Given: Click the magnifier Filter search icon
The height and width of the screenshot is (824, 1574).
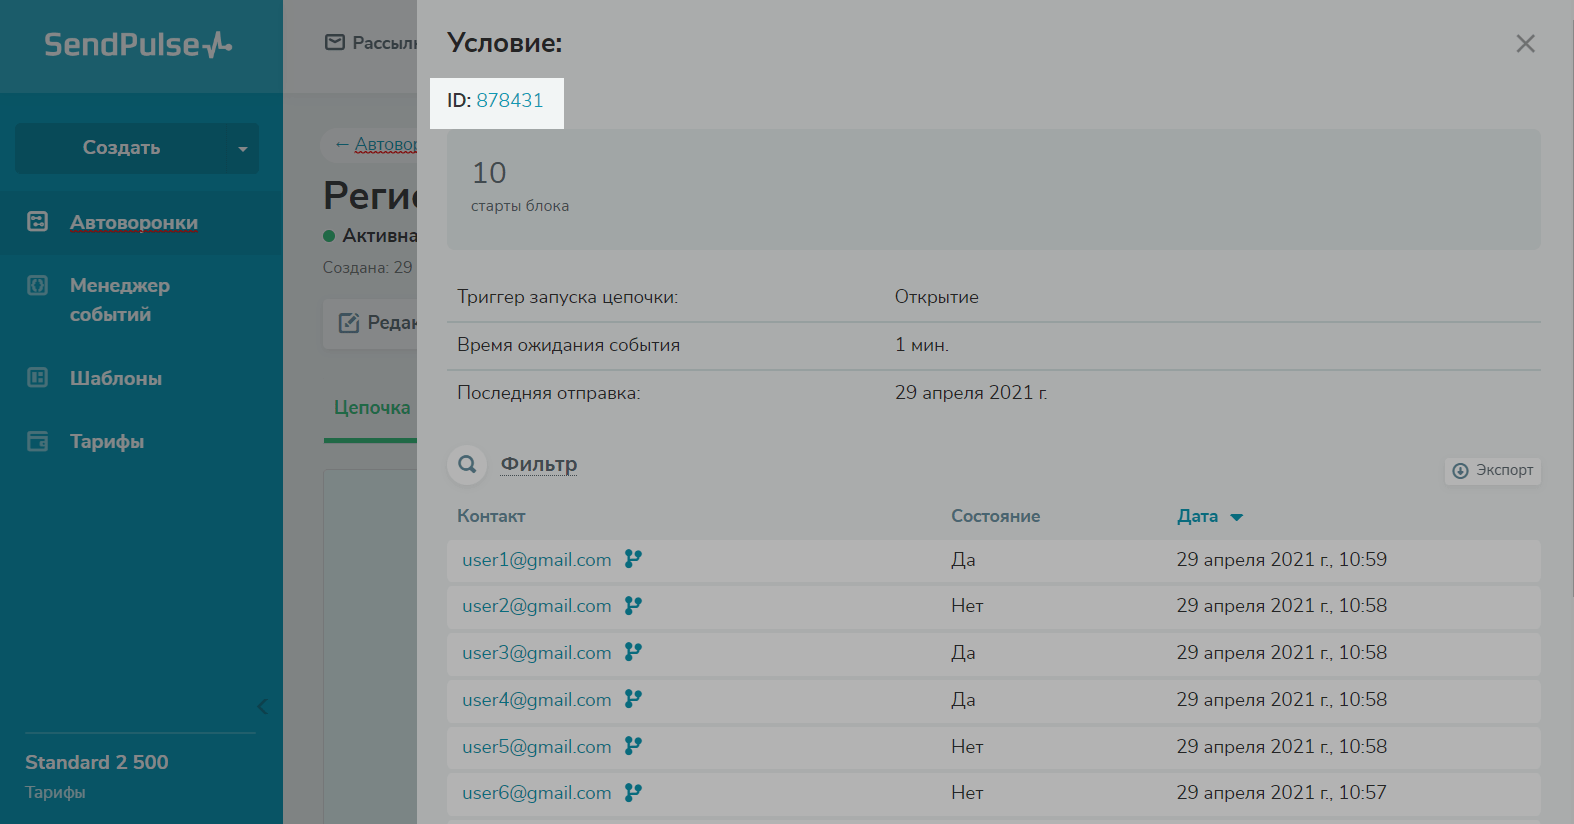Looking at the screenshot, I should pos(467,464).
